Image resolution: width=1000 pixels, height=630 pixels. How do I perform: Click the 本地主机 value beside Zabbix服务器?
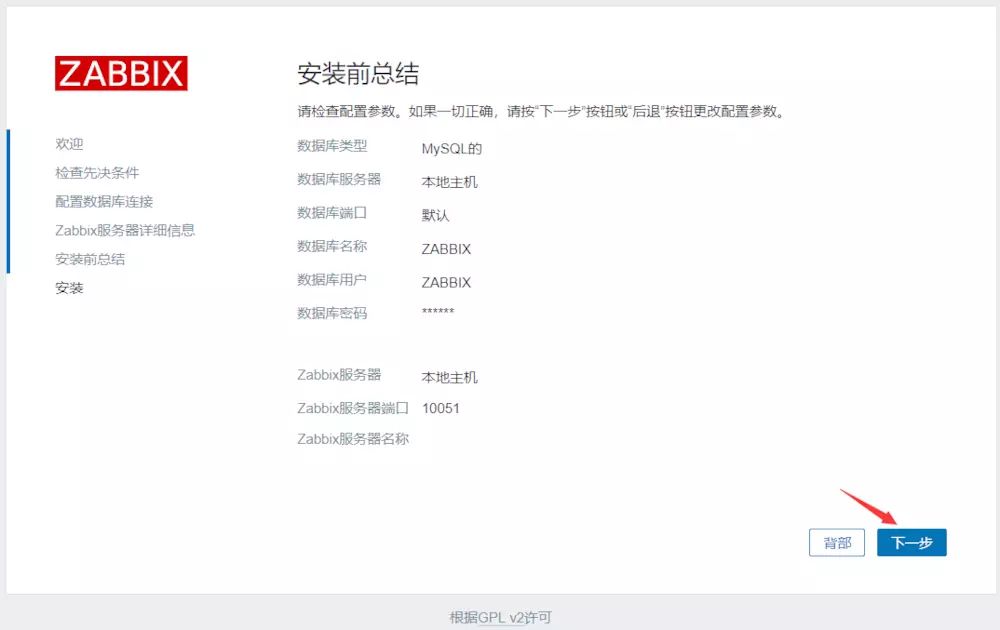(450, 377)
